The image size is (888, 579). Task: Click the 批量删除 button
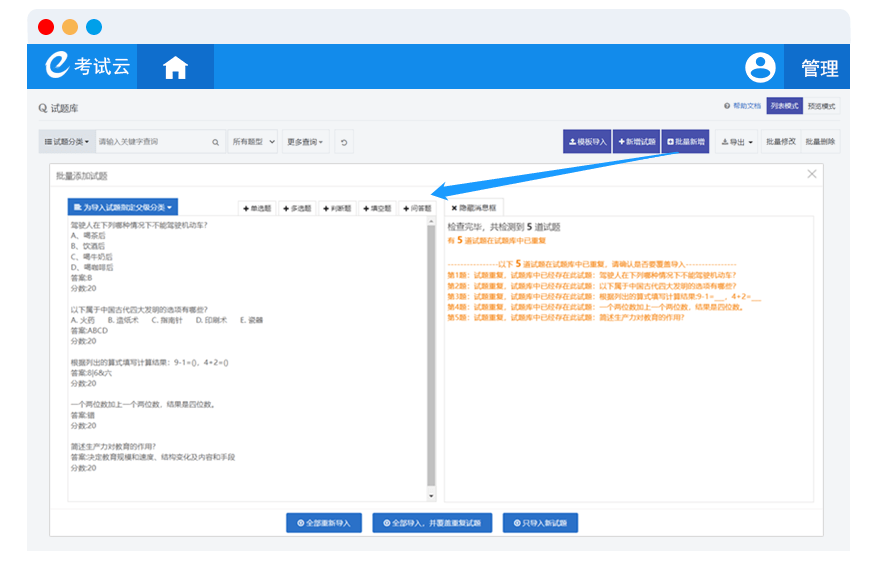click(x=820, y=142)
